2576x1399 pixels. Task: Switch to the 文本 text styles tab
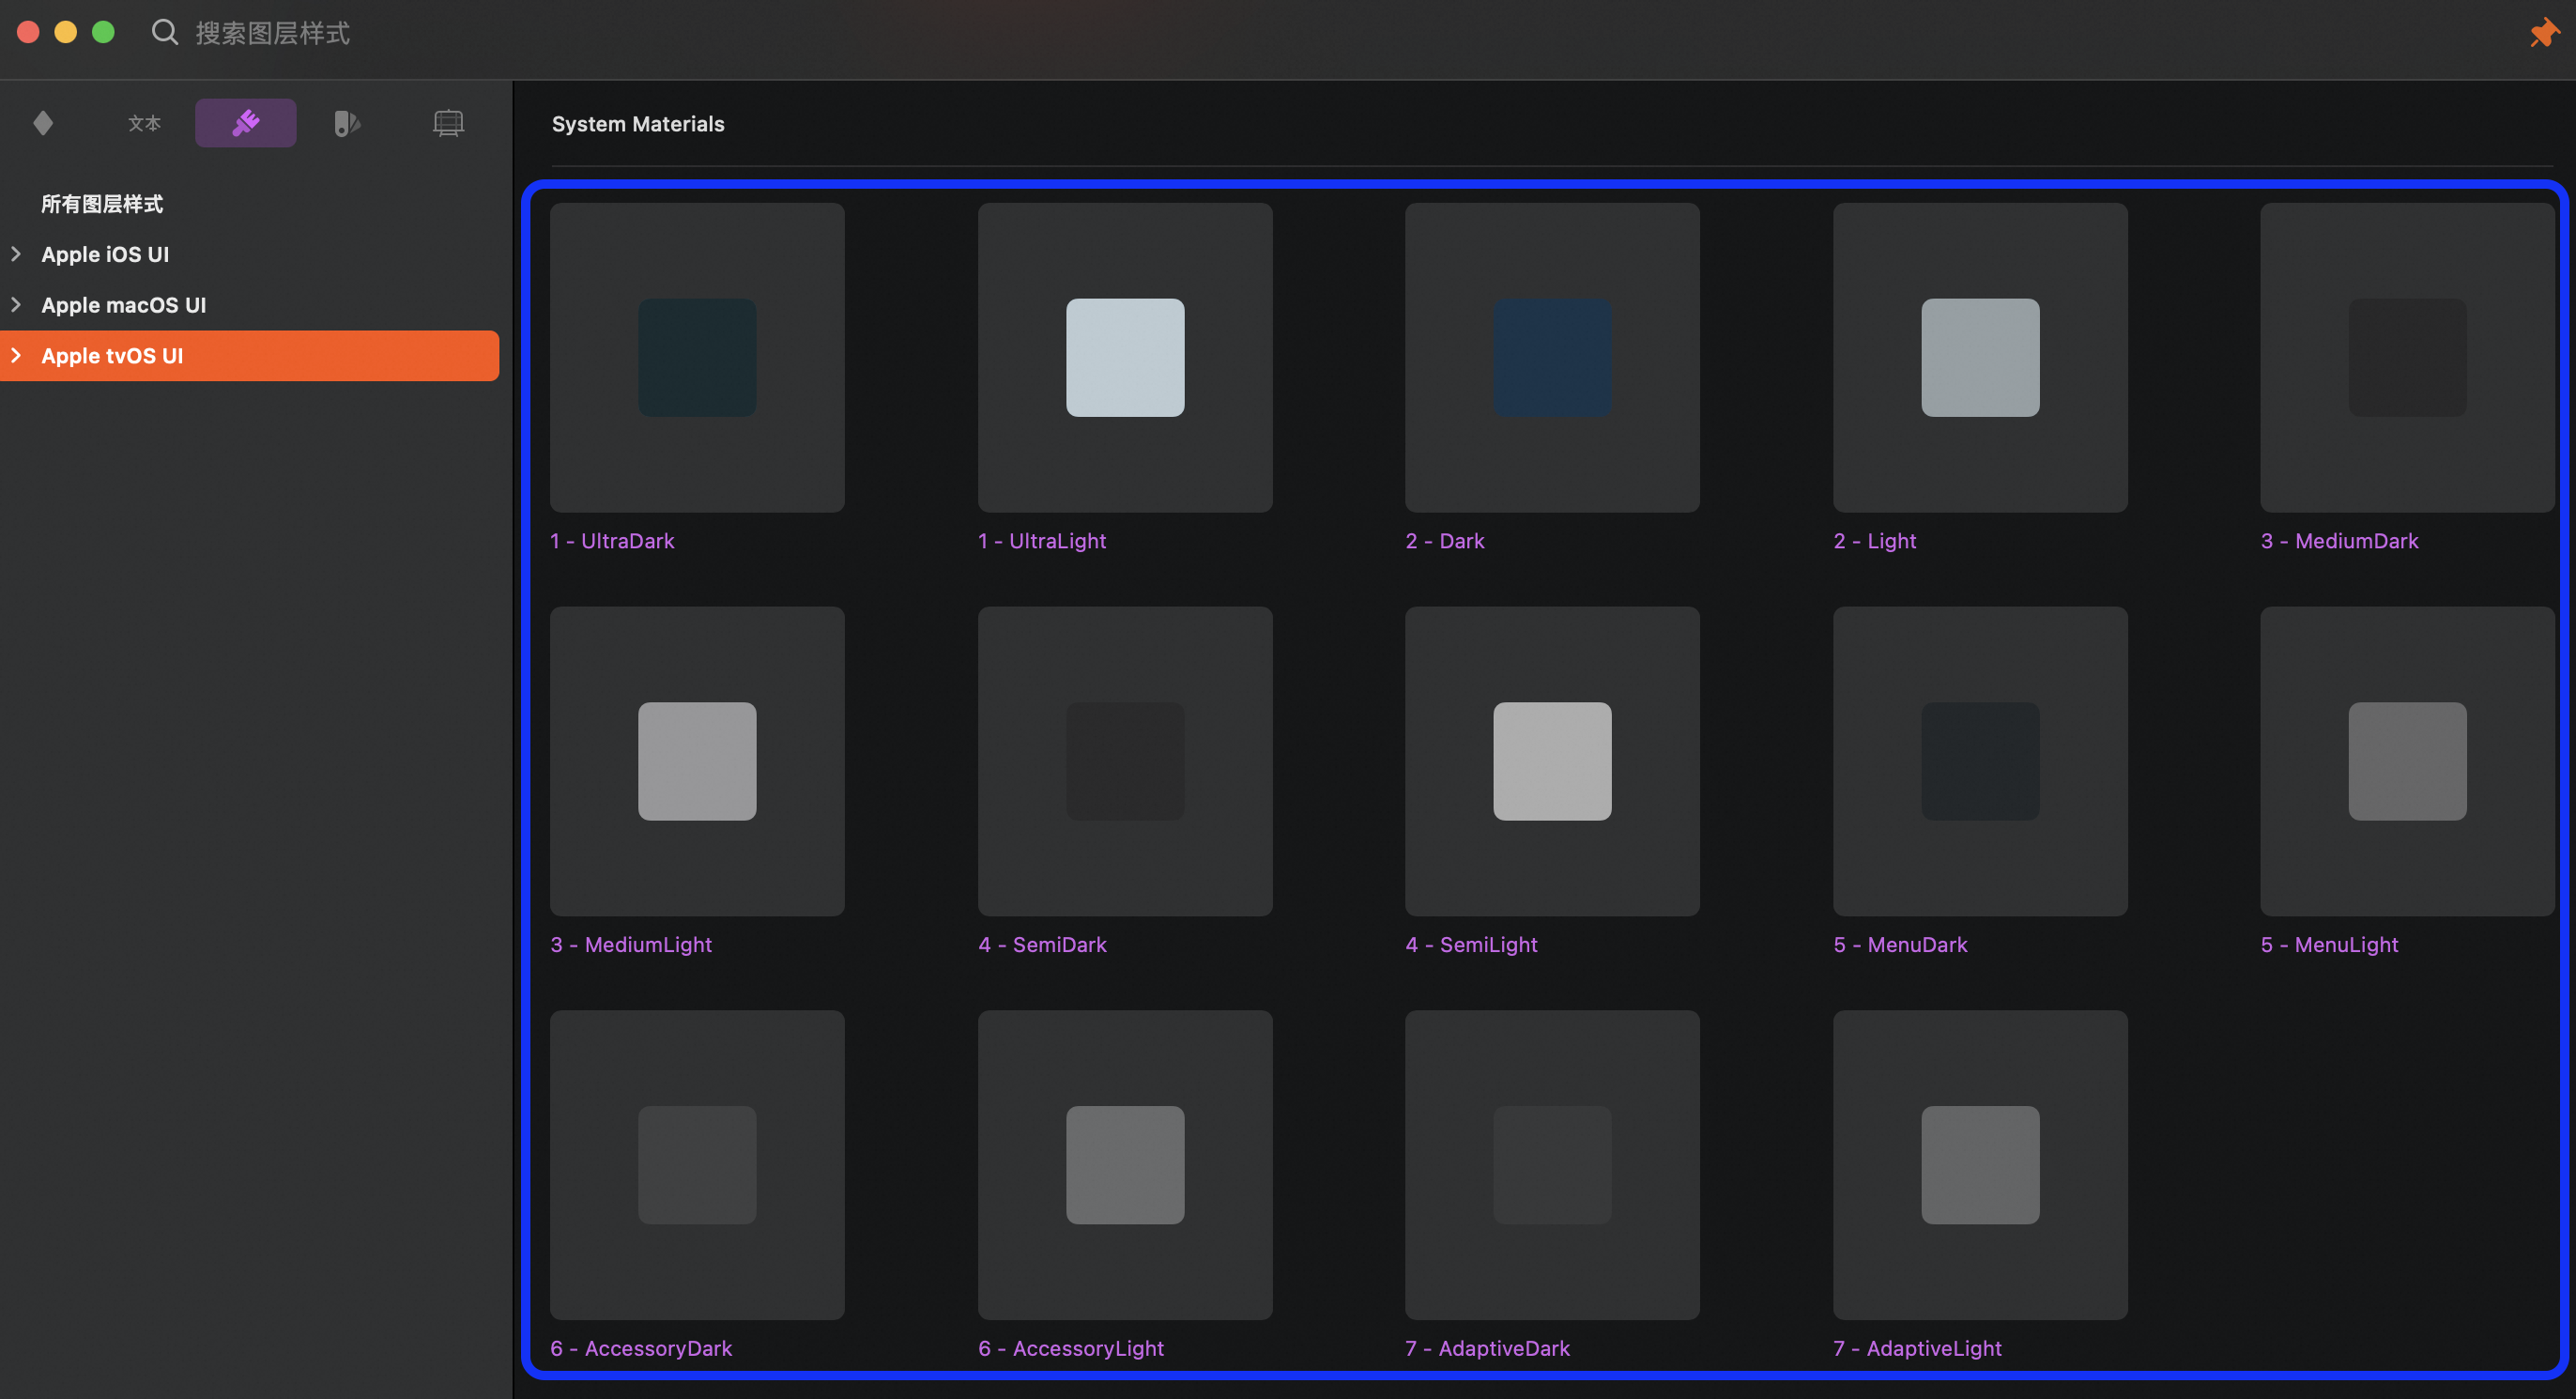point(144,123)
